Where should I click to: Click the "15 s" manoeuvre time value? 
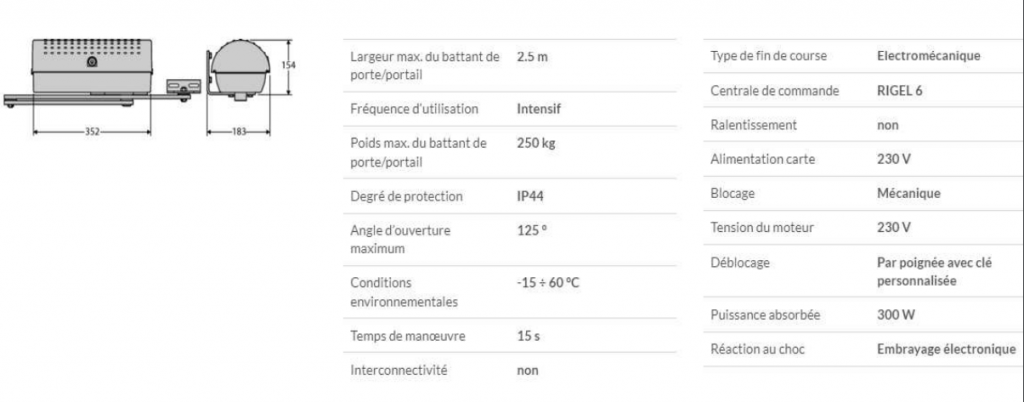pos(529,336)
